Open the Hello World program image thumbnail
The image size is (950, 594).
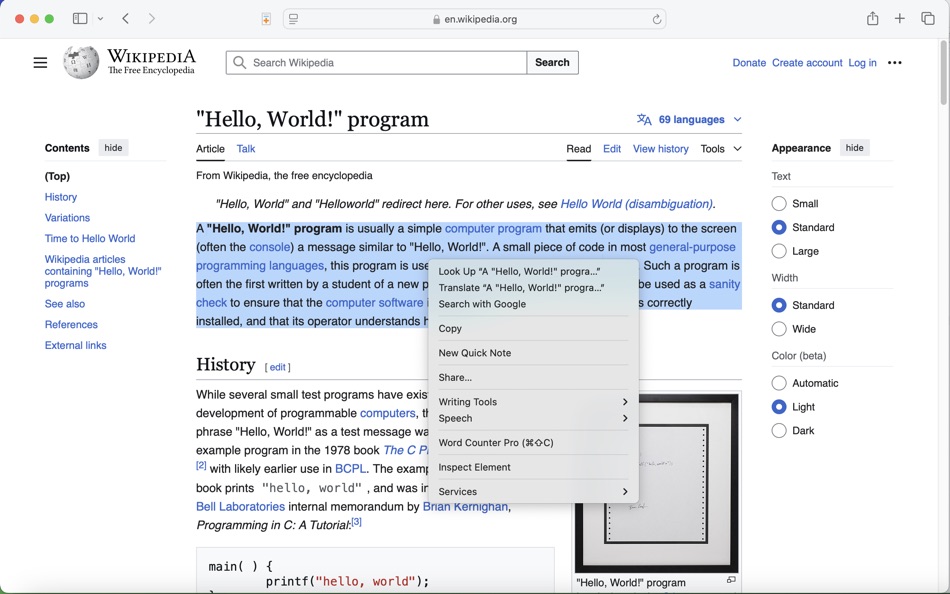click(657, 483)
